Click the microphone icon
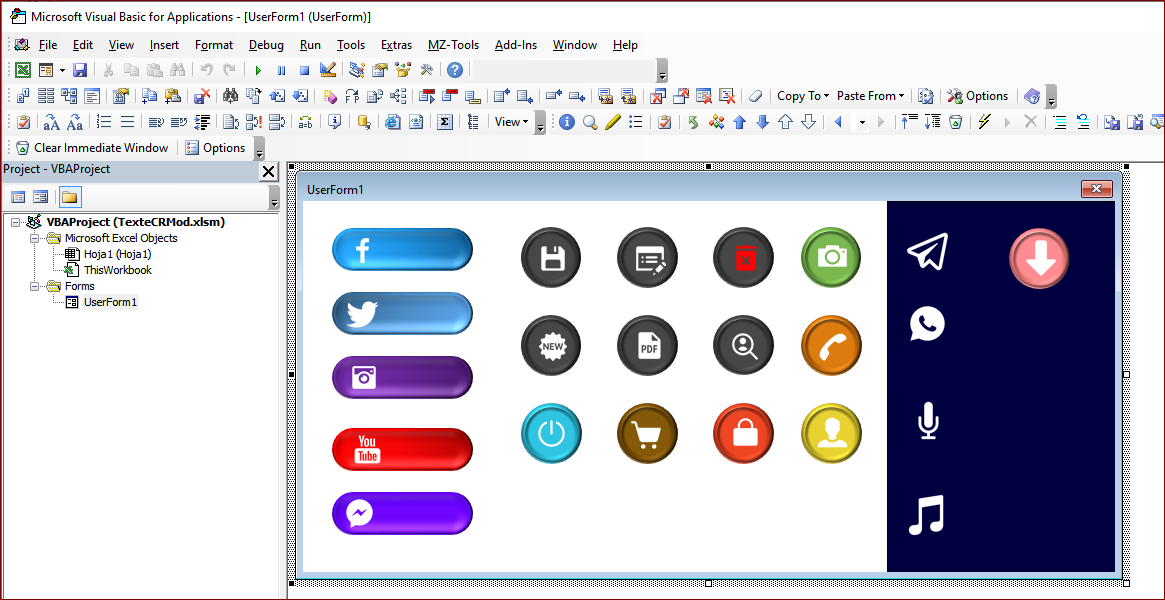This screenshot has height=600, width=1165. [x=927, y=420]
